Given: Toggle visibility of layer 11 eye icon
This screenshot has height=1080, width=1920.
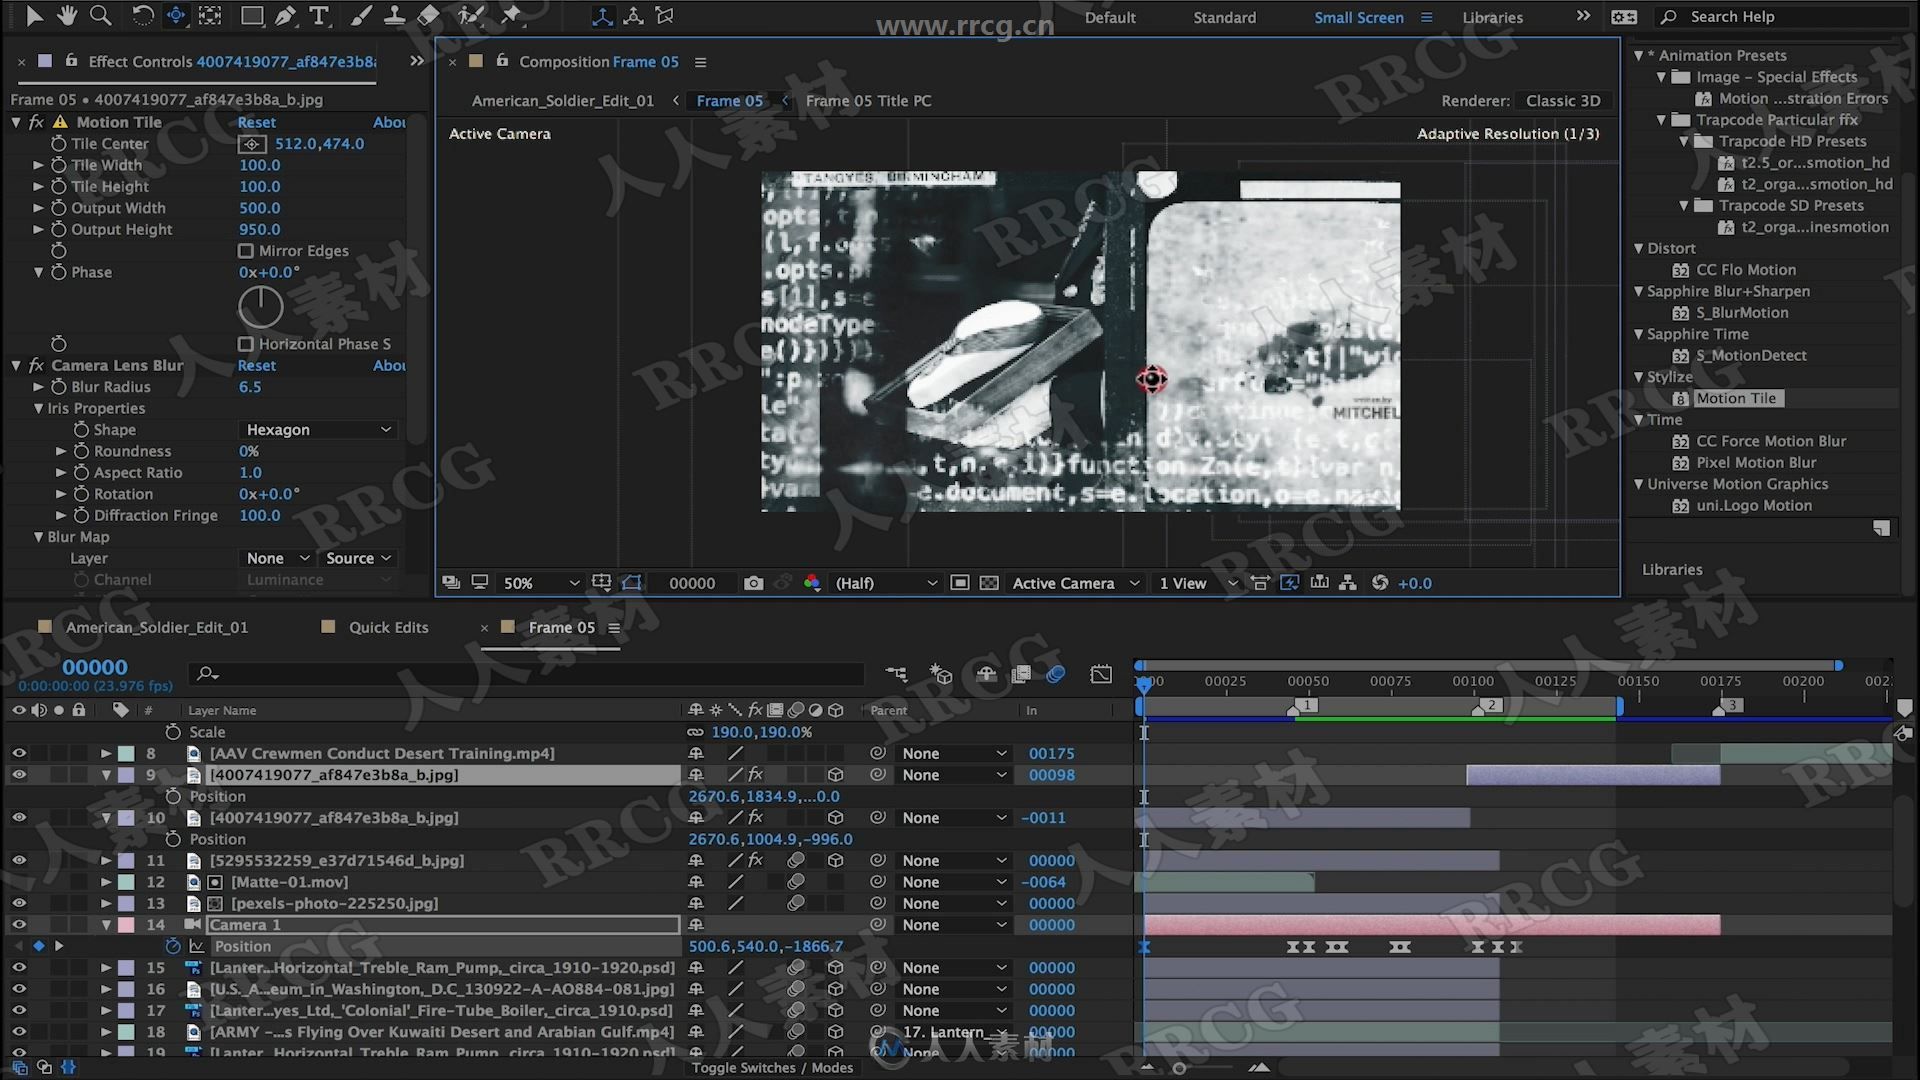Looking at the screenshot, I should (18, 860).
